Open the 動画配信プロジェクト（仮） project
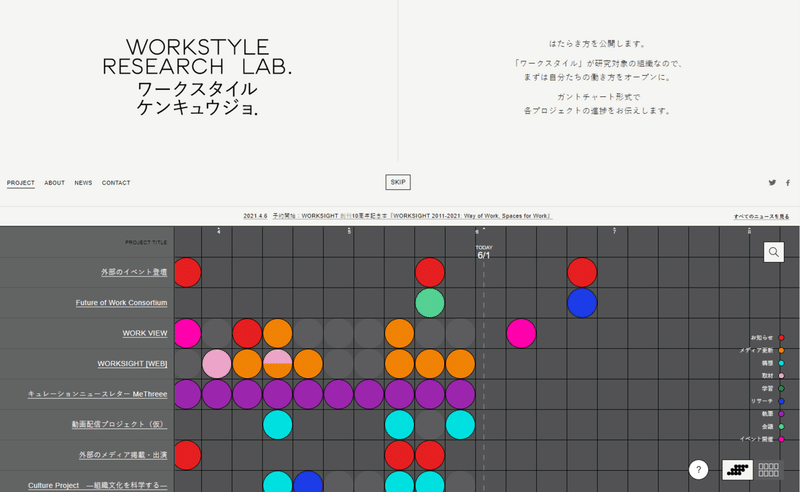800x492 pixels. click(x=119, y=424)
